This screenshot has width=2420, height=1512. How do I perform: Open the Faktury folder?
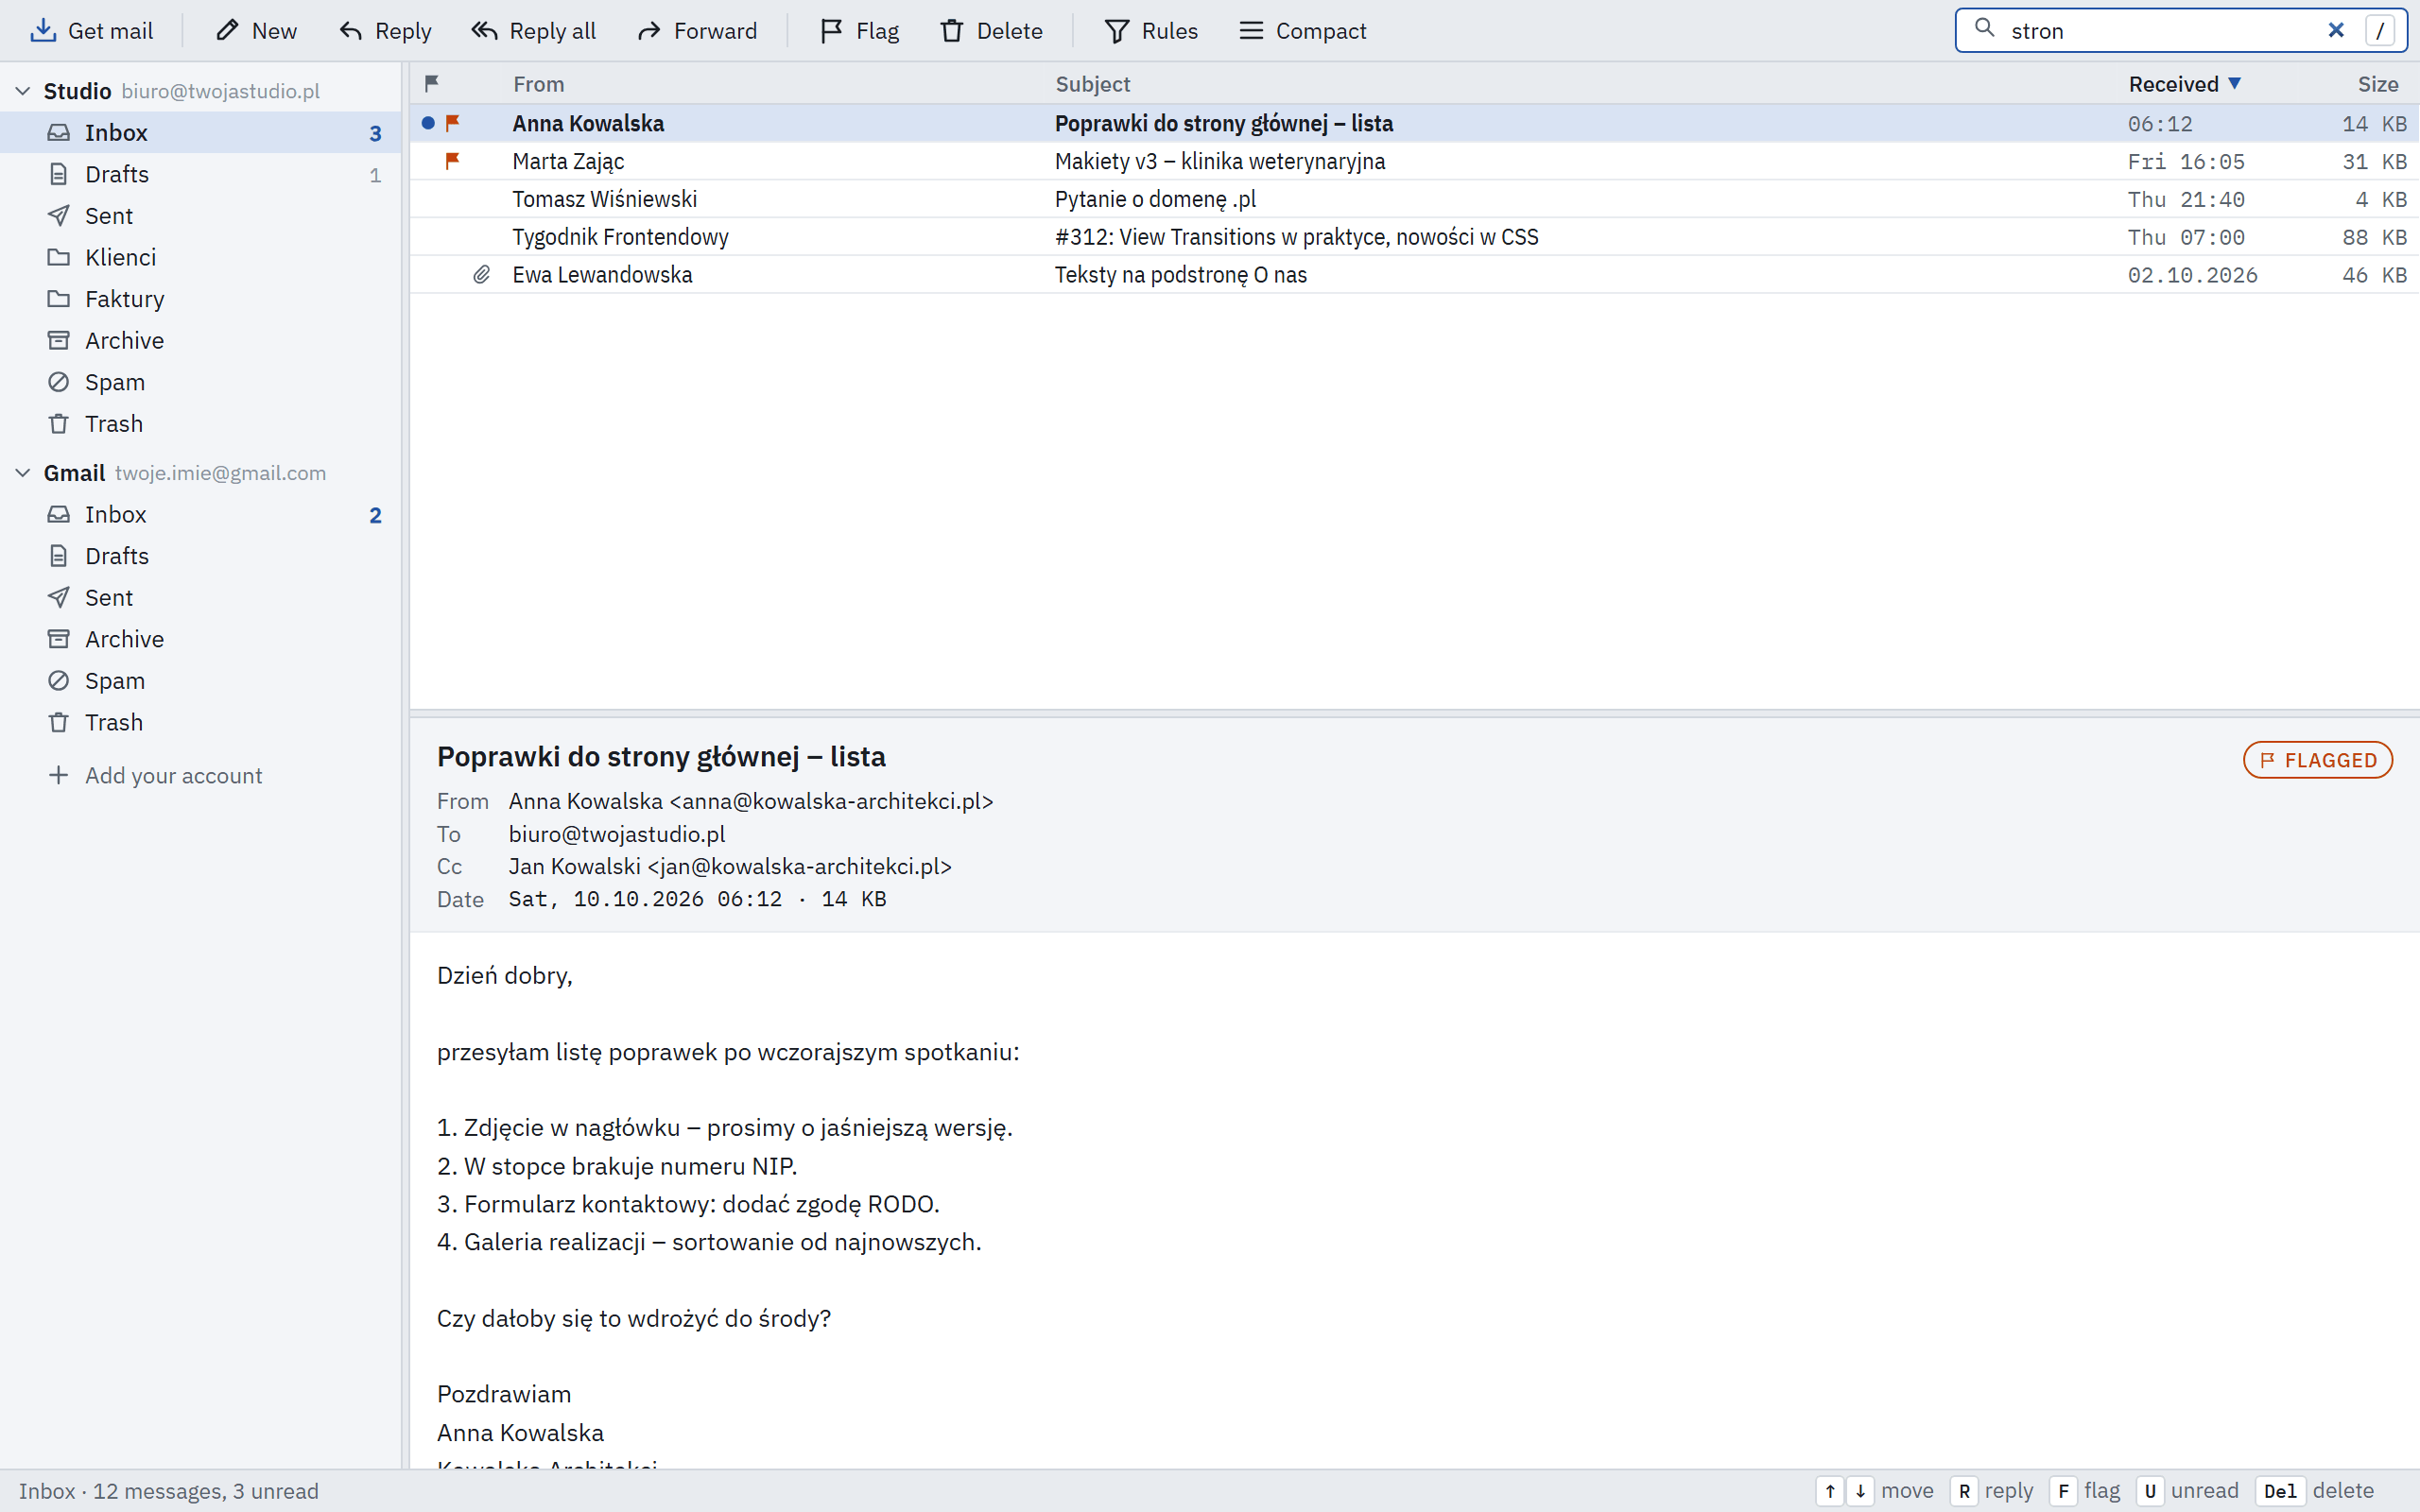(x=200, y=299)
